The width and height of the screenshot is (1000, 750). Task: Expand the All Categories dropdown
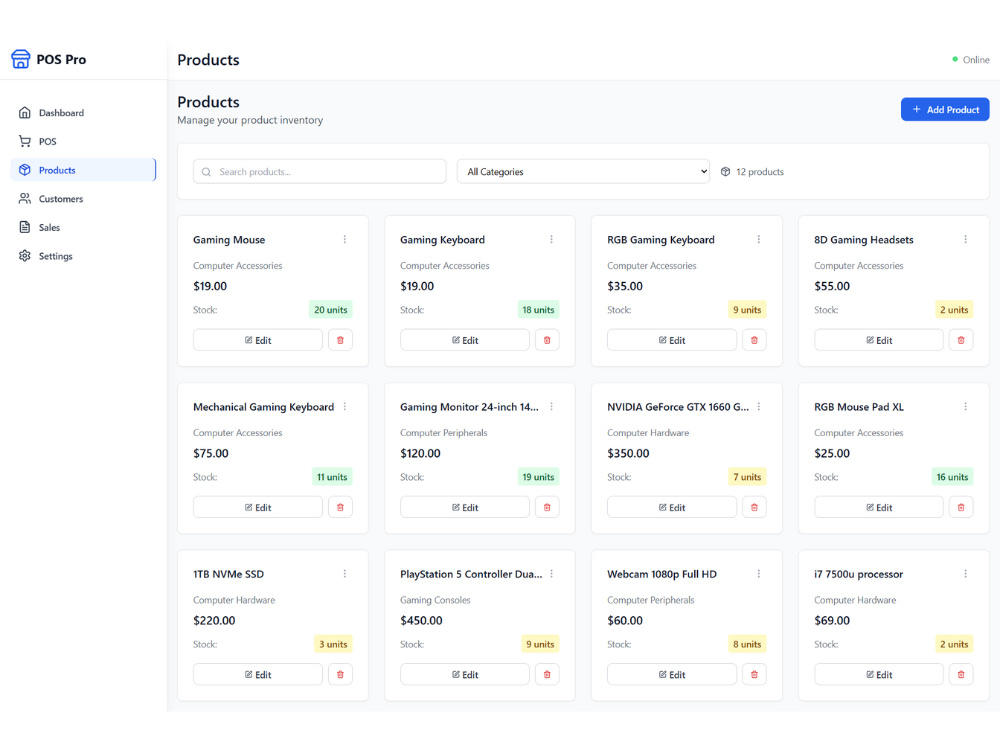pyautogui.click(x=583, y=172)
